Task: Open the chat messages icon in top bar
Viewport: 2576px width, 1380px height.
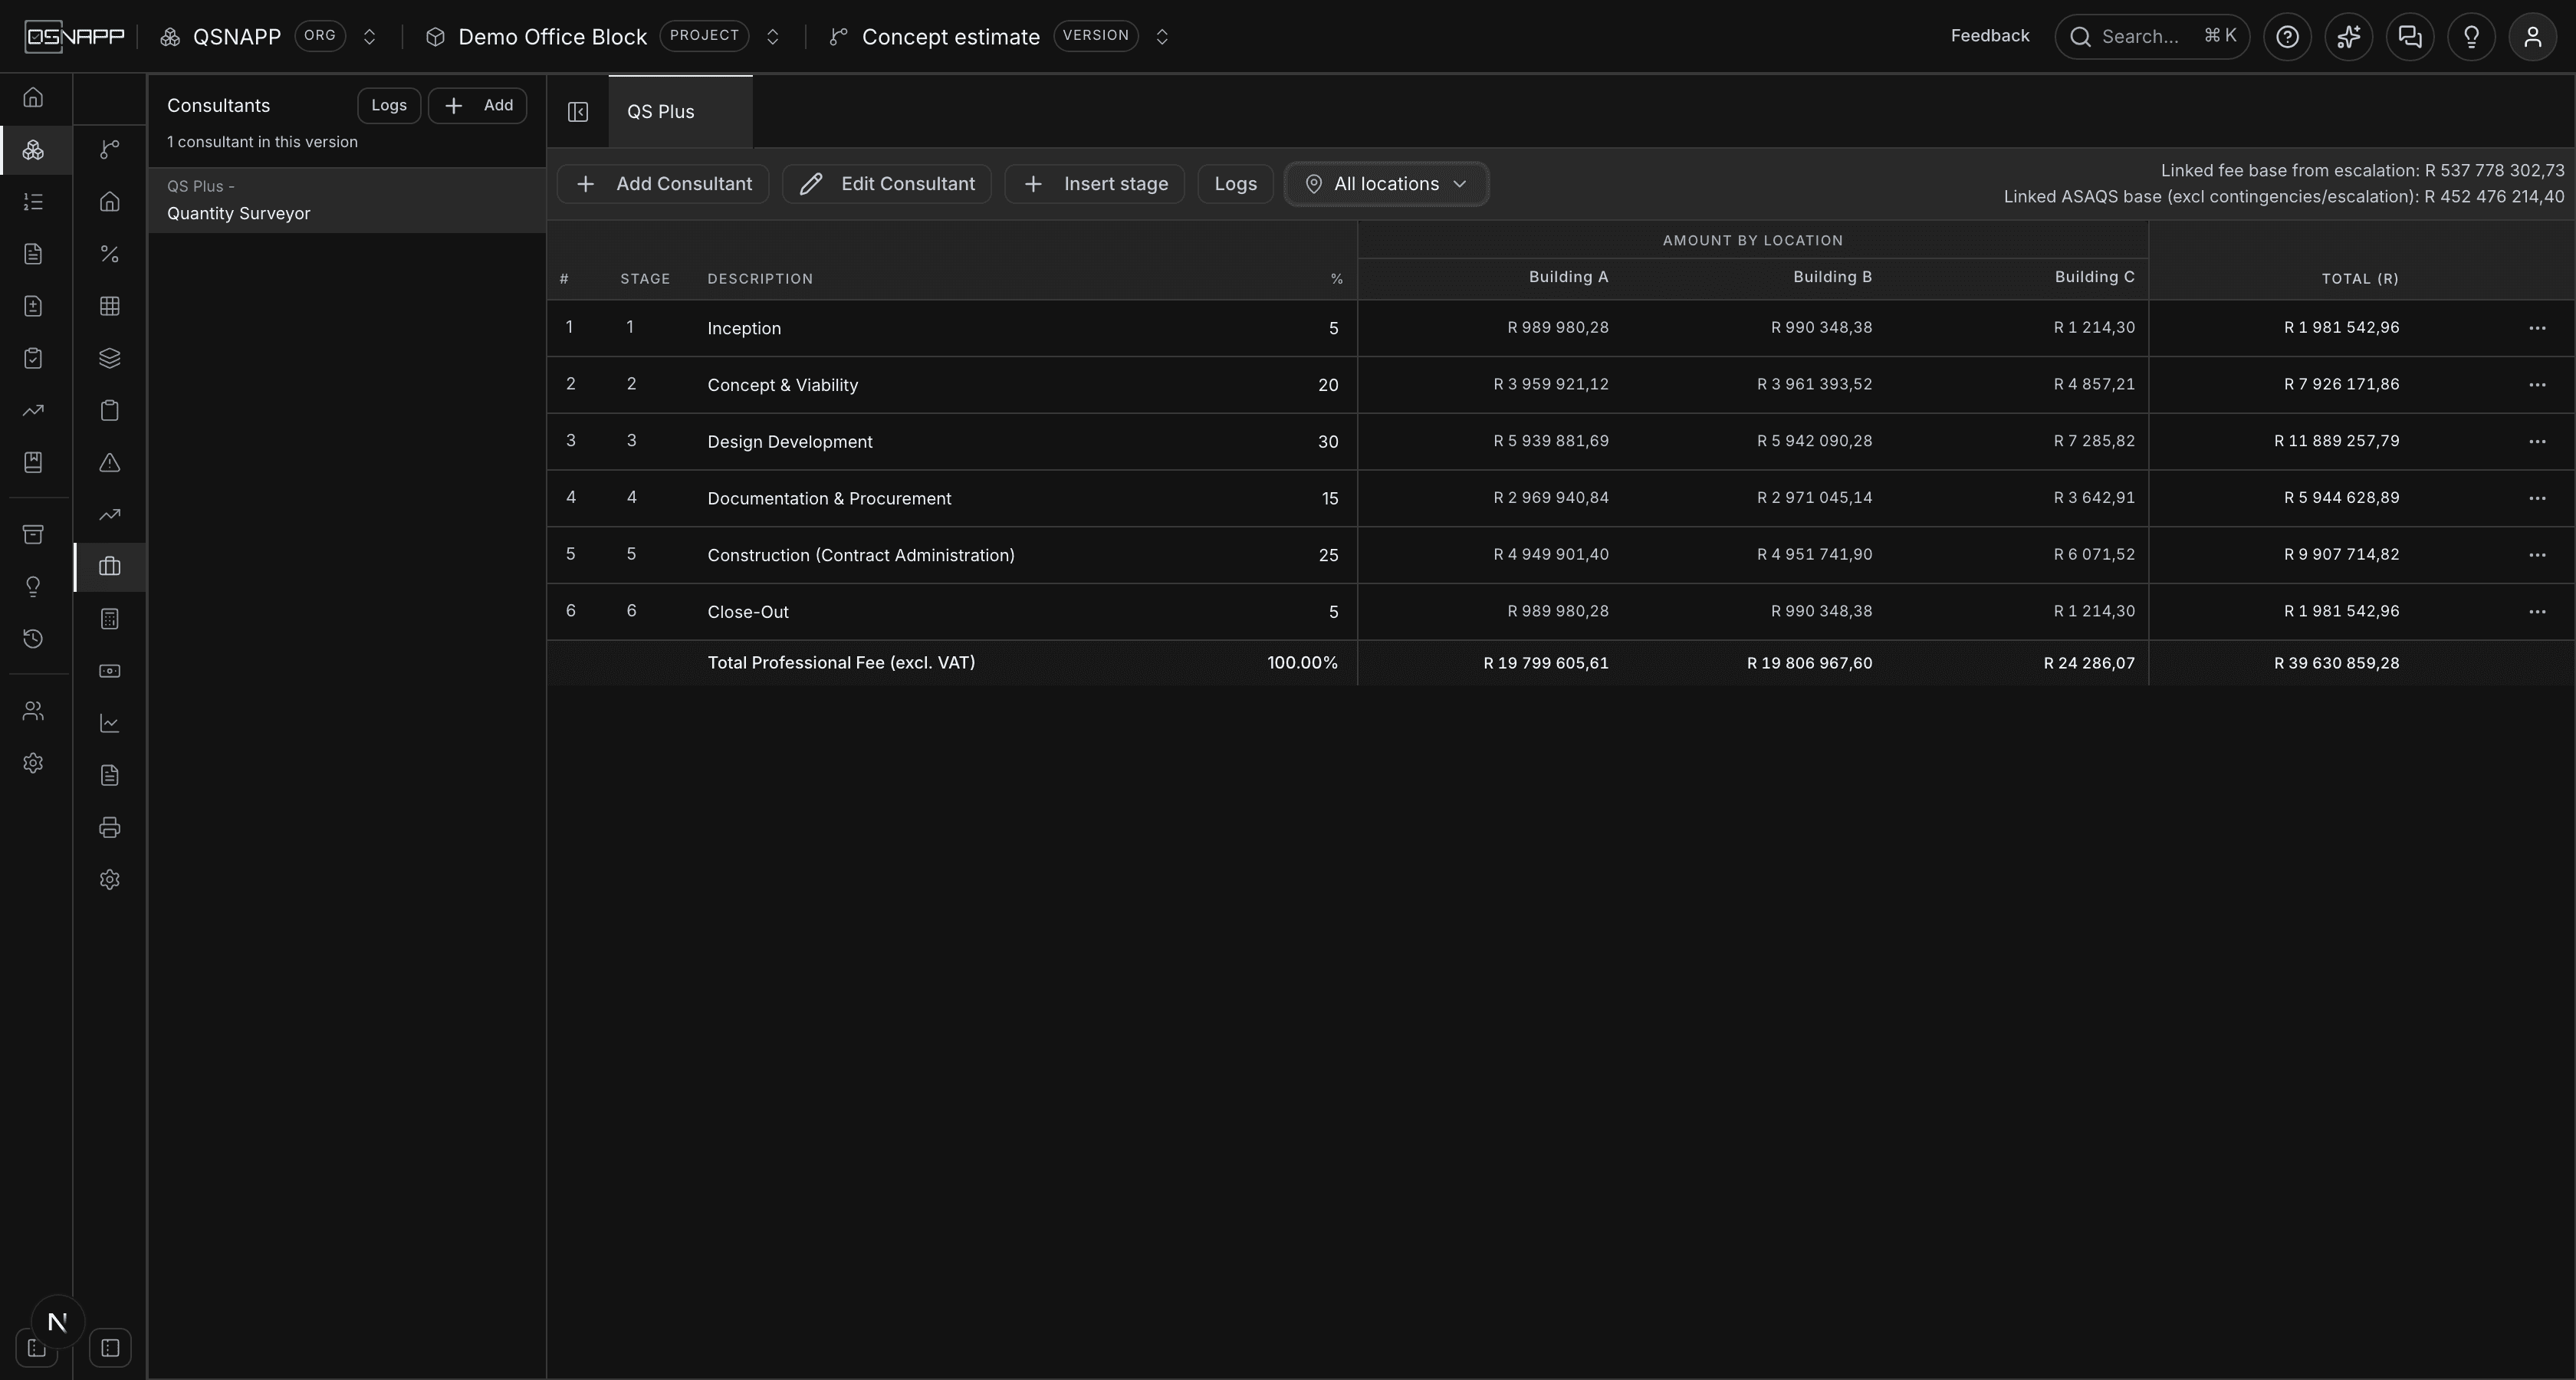Action: click(2410, 37)
